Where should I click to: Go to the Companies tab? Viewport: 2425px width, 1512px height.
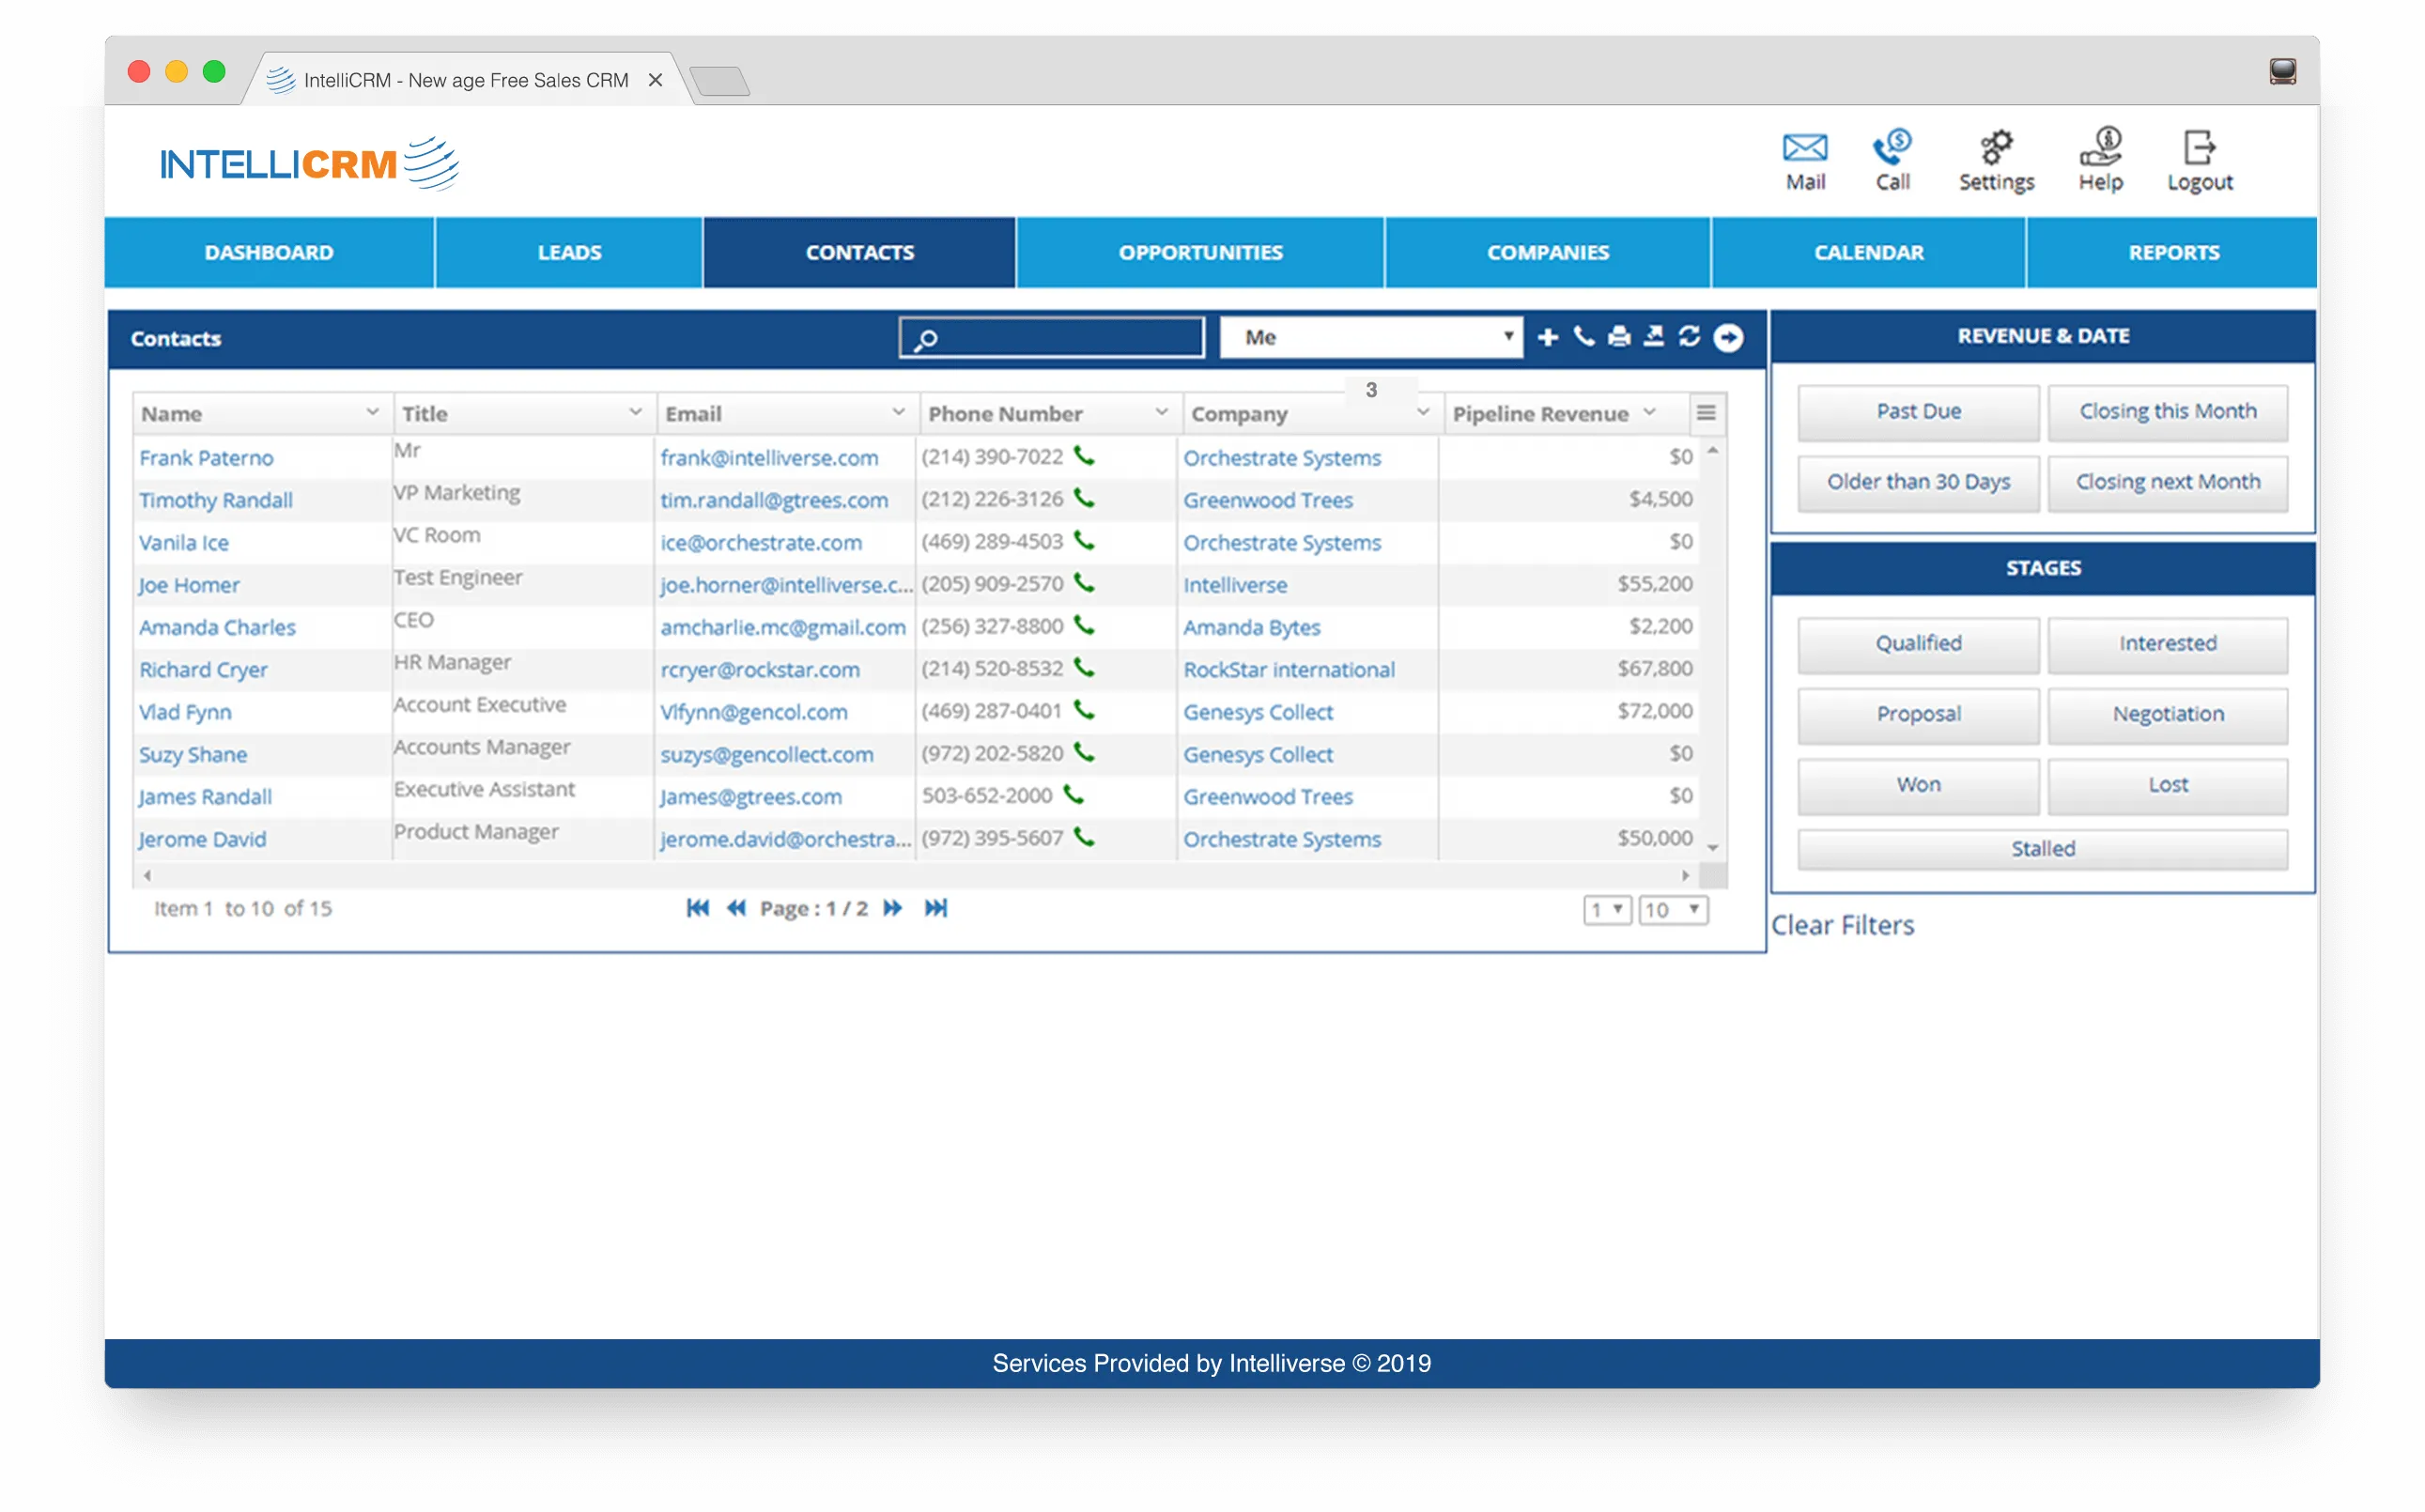(x=1547, y=252)
